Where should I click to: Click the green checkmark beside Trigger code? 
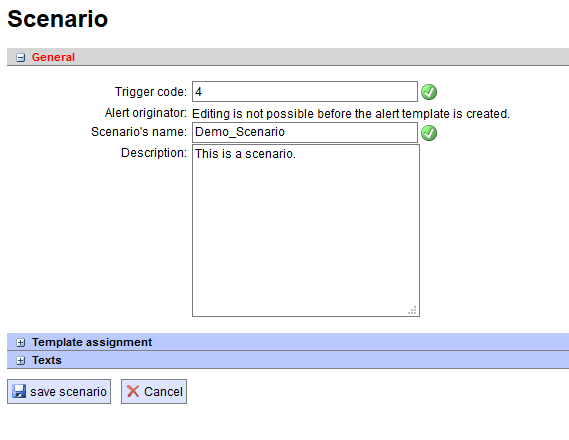pos(429,92)
